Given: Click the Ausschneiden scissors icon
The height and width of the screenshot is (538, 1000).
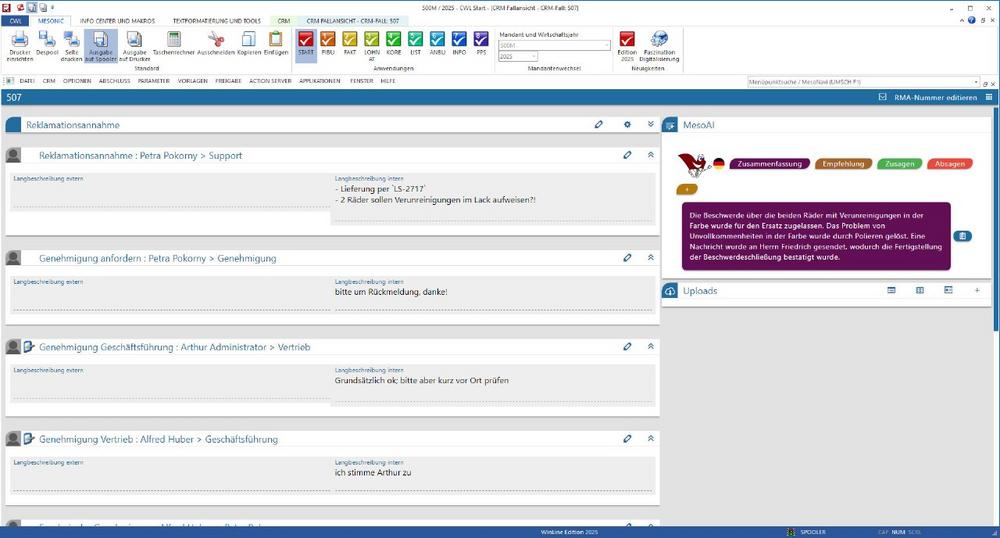Looking at the screenshot, I should [x=214, y=42].
